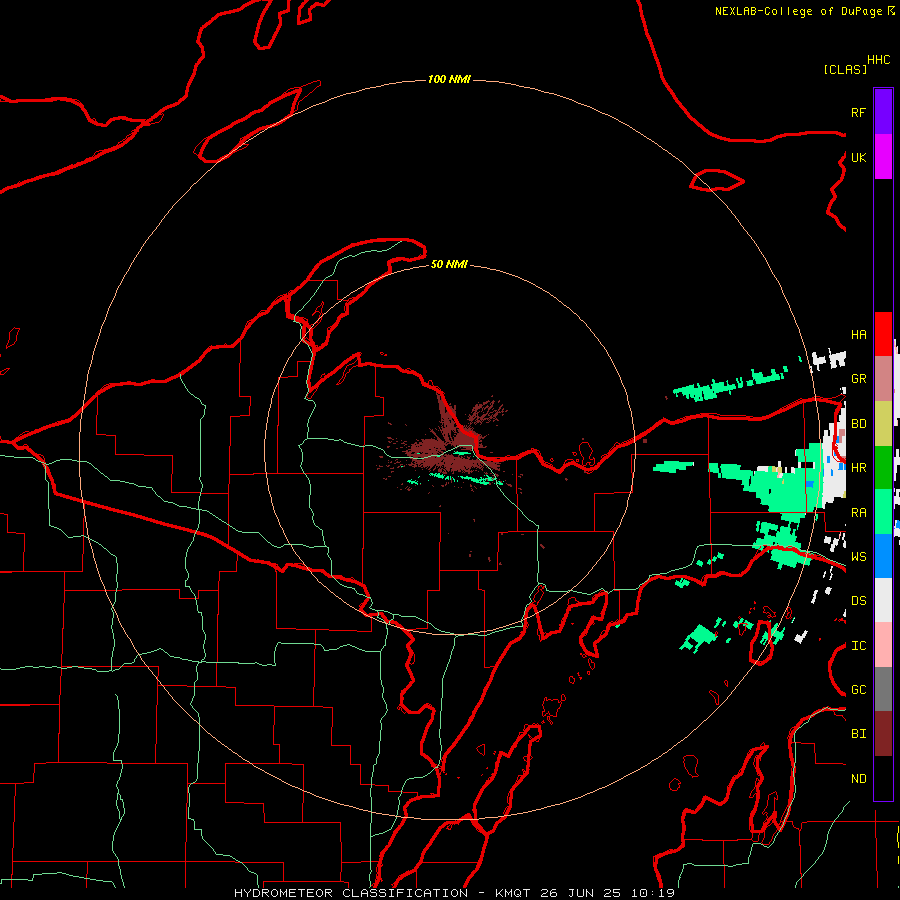This screenshot has height=900, width=900.
Task: Click the HHC product label
Action: pyautogui.click(x=879, y=60)
